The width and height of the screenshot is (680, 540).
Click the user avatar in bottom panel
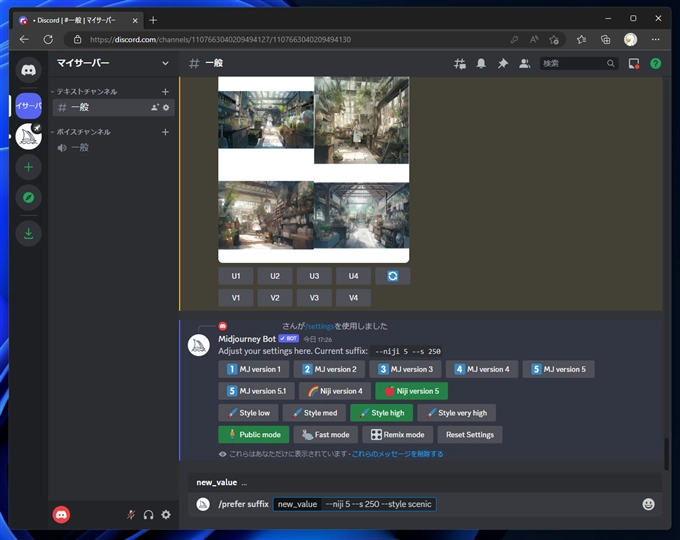pos(61,515)
